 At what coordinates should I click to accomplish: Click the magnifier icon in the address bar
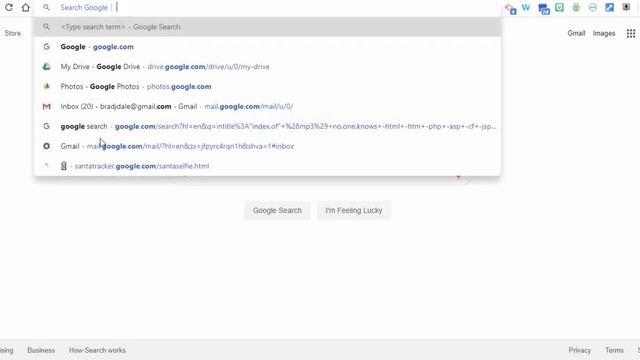[x=47, y=7]
